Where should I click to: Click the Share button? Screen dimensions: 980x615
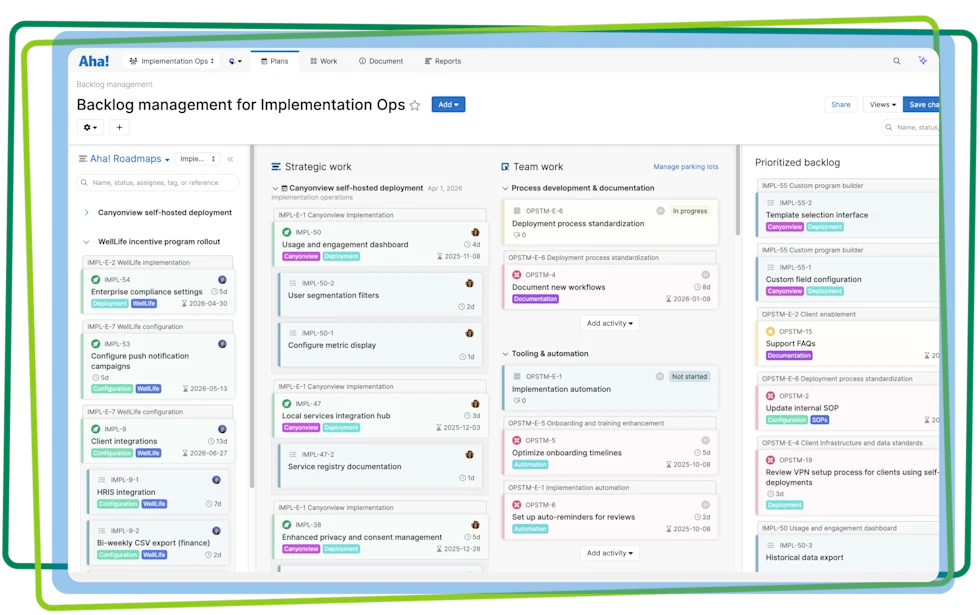(841, 105)
